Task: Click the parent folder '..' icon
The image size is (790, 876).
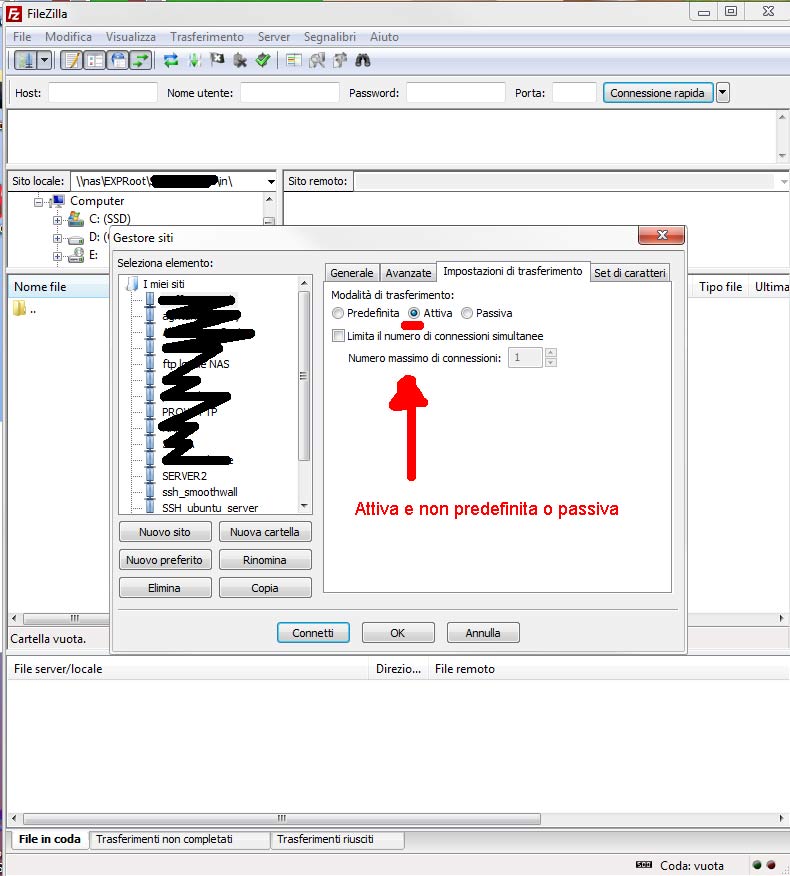Action: (x=20, y=308)
